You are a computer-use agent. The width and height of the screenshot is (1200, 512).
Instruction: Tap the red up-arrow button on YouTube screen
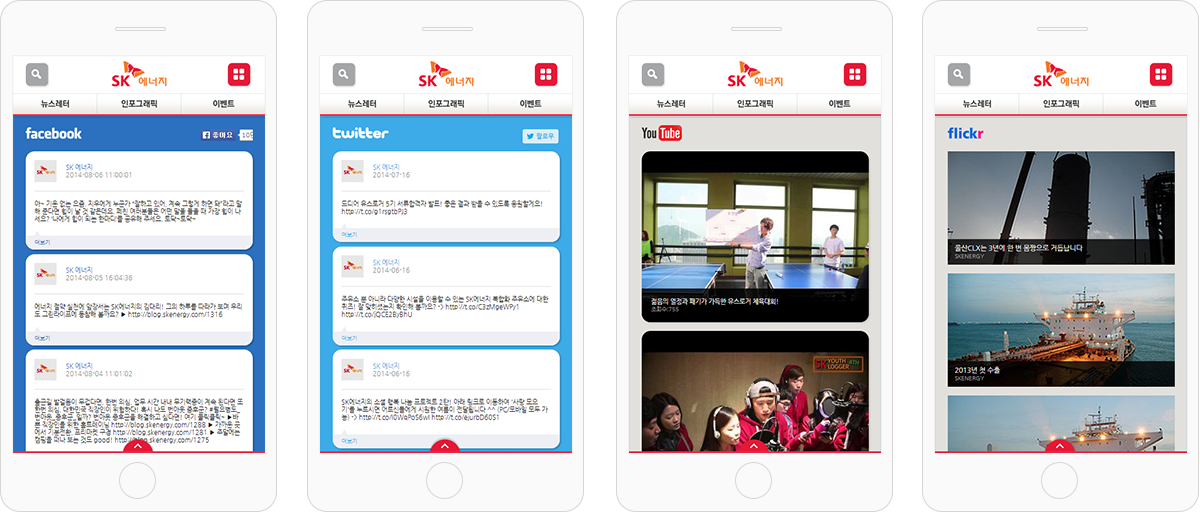(x=754, y=446)
